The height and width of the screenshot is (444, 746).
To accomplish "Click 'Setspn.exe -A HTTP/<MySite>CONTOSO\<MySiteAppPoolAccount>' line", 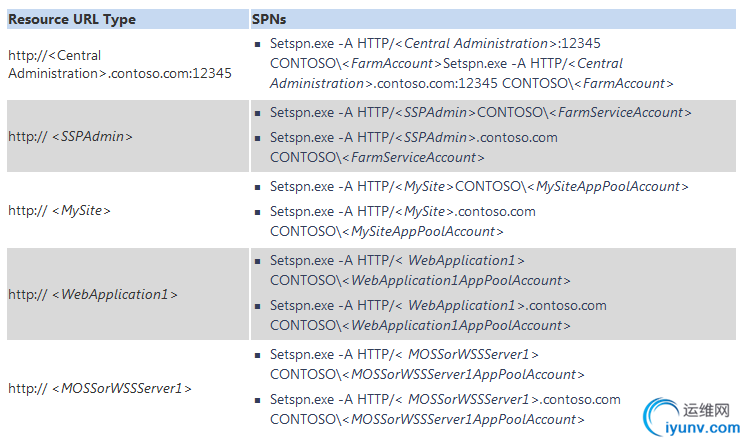I will coord(479,187).
